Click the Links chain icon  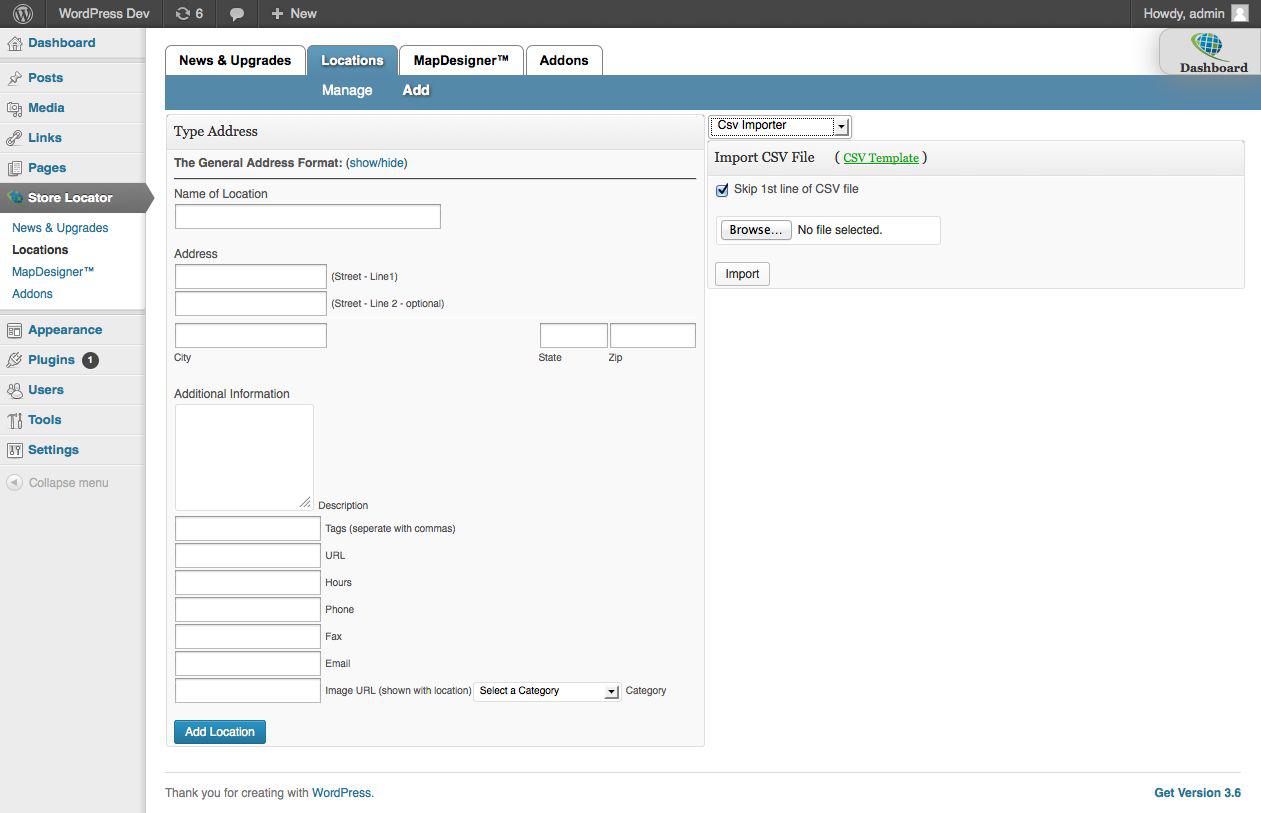click(14, 138)
